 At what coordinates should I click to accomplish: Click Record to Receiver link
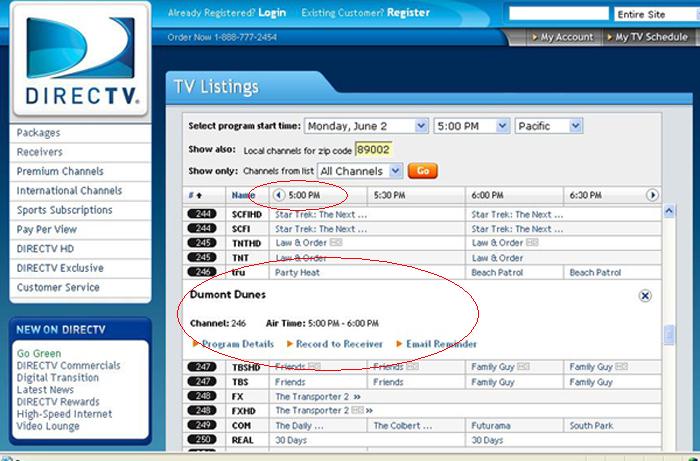(x=339, y=344)
